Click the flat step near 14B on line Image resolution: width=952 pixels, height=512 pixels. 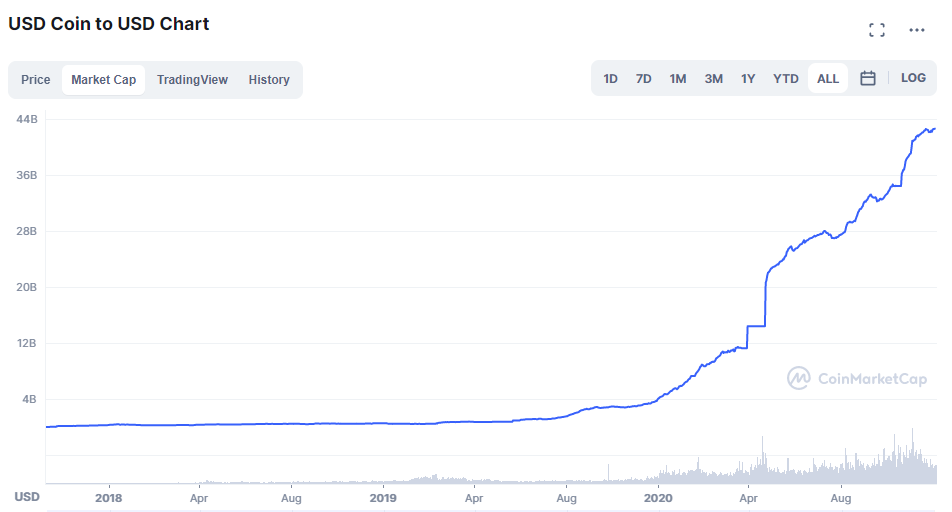click(x=756, y=326)
